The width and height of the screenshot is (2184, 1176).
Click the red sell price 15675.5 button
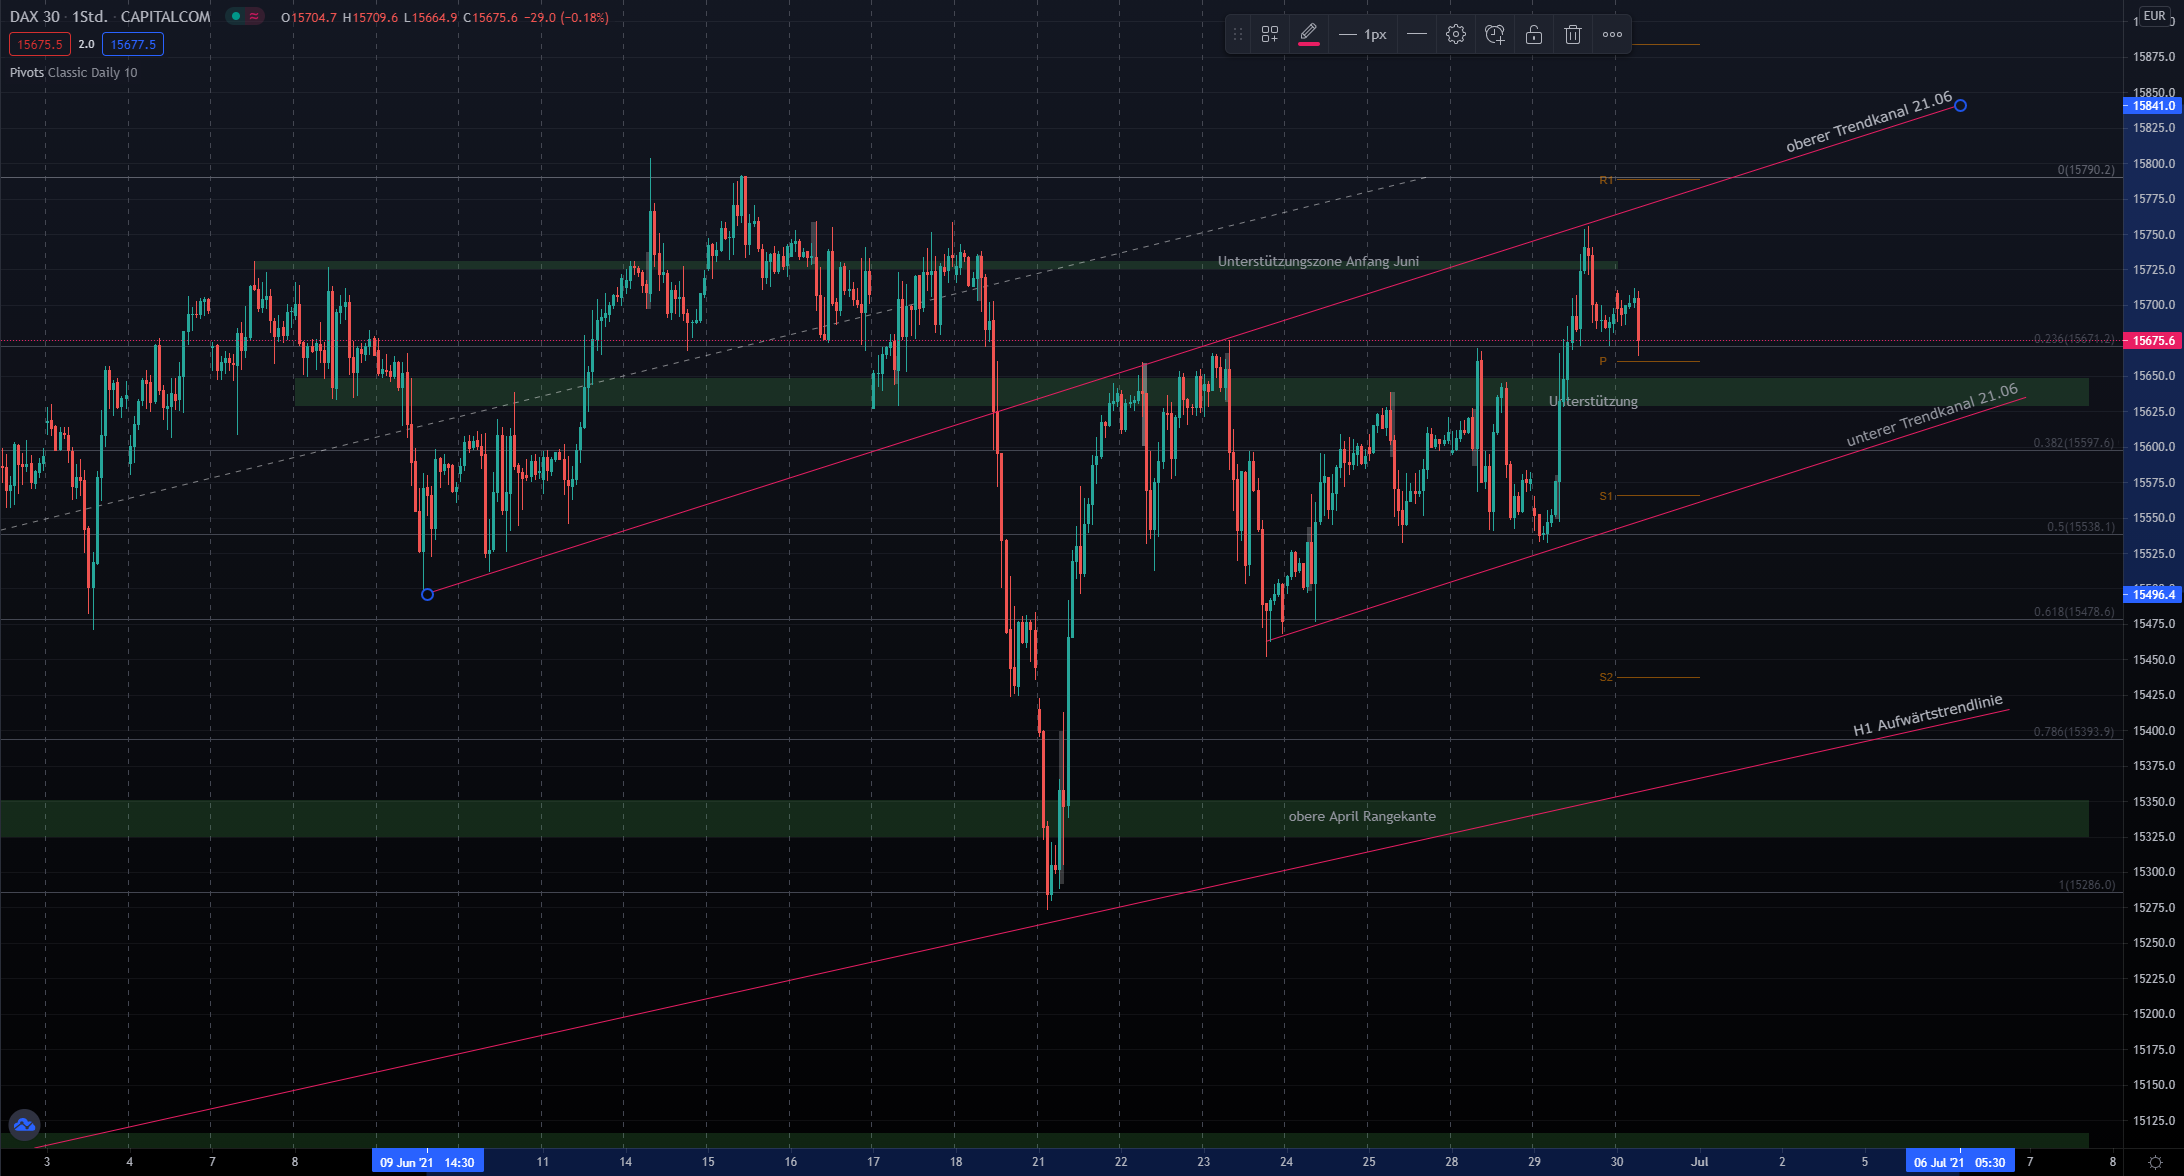(39, 44)
